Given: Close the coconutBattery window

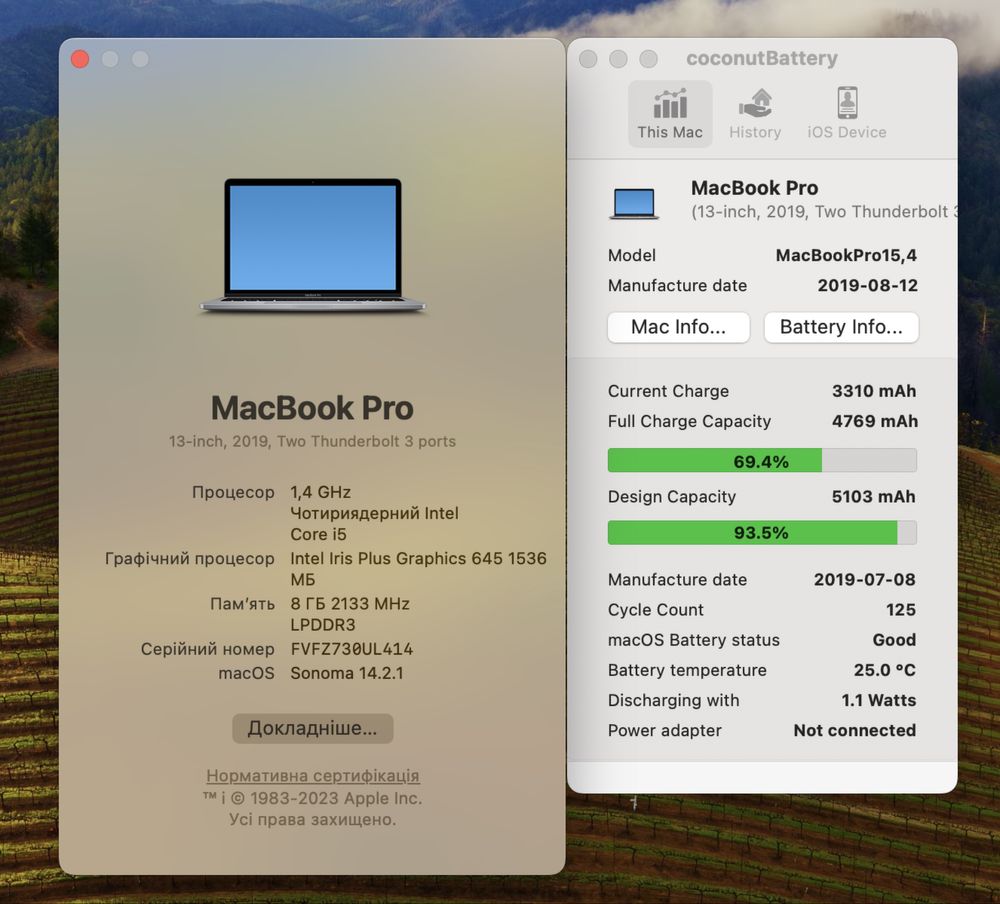Looking at the screenshot, I should (588, 59).
